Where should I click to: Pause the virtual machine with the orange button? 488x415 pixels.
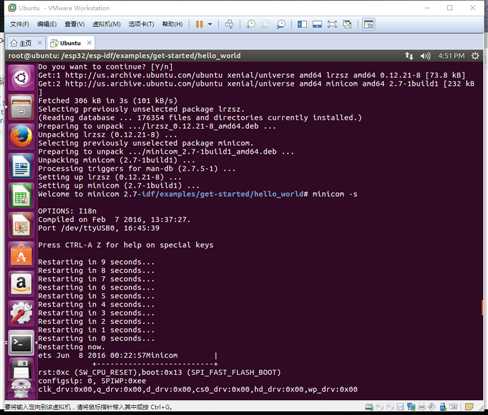[x=199, y=24]
